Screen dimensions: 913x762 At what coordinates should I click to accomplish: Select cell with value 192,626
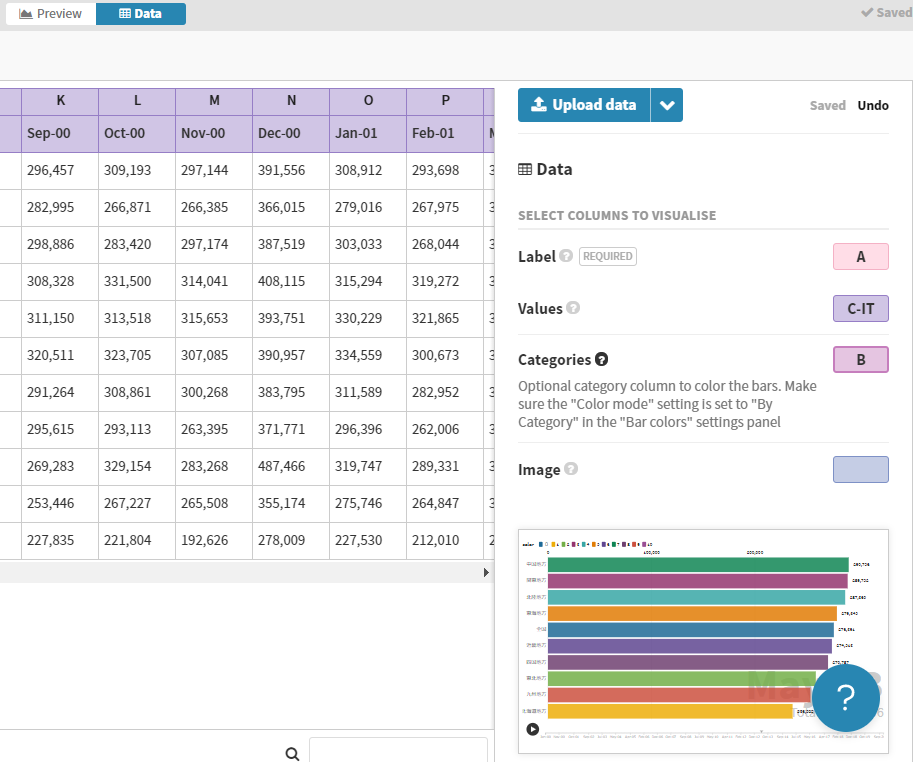point(214,540)
